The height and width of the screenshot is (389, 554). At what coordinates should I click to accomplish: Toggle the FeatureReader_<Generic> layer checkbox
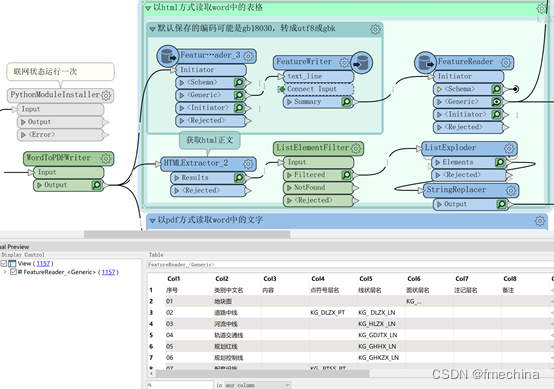tap(13, 272)
